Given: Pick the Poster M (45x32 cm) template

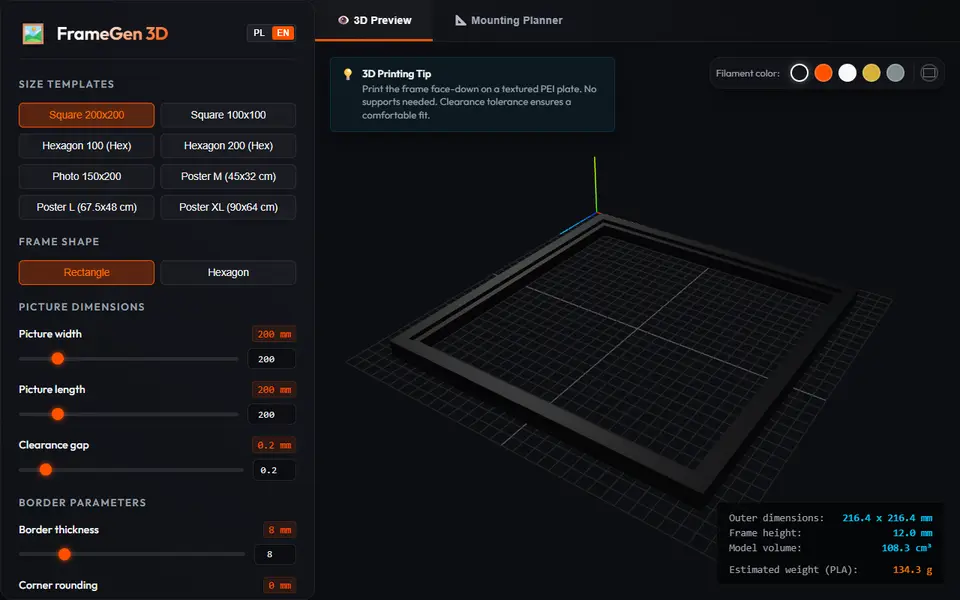Looking at the screenshot, I should [228, 176].
